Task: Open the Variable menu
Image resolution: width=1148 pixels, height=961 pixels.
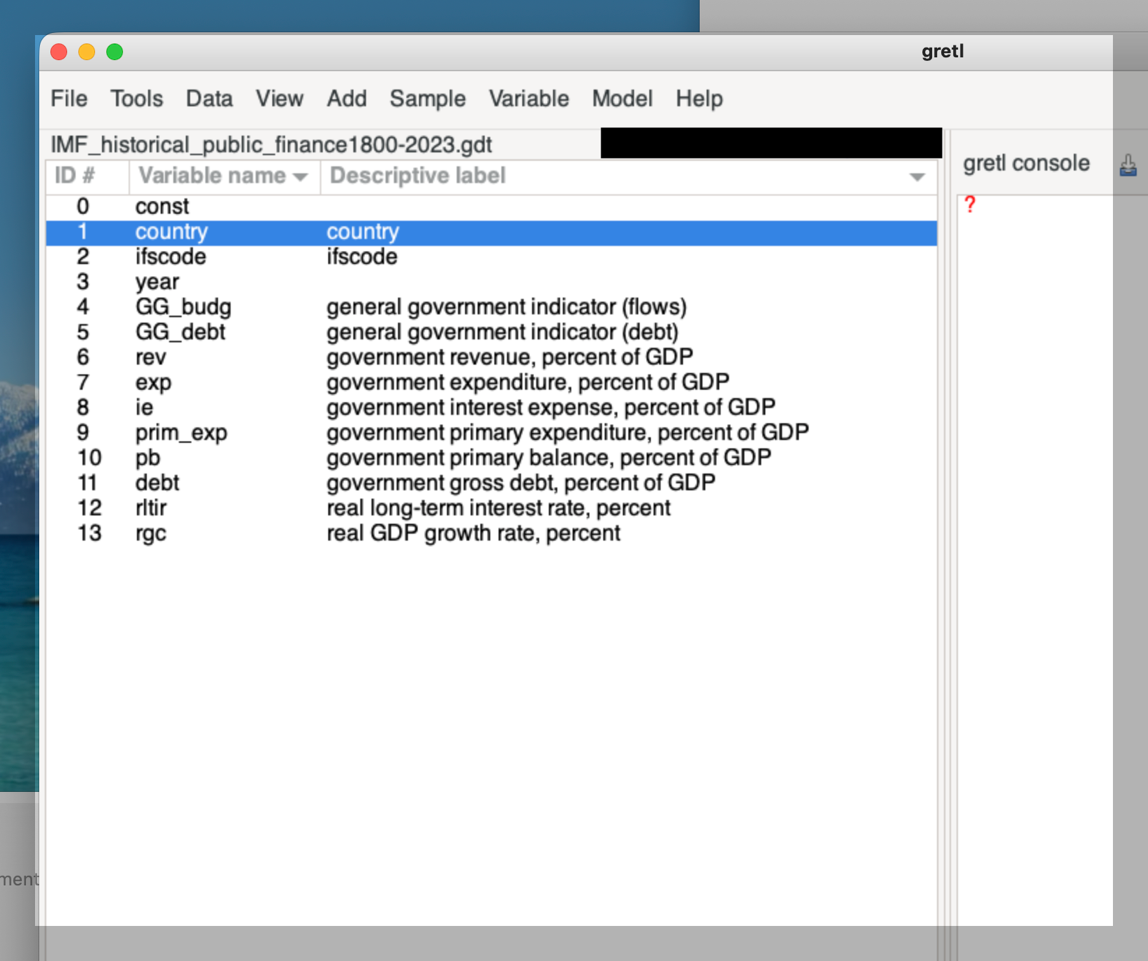Action: (529, 99)
